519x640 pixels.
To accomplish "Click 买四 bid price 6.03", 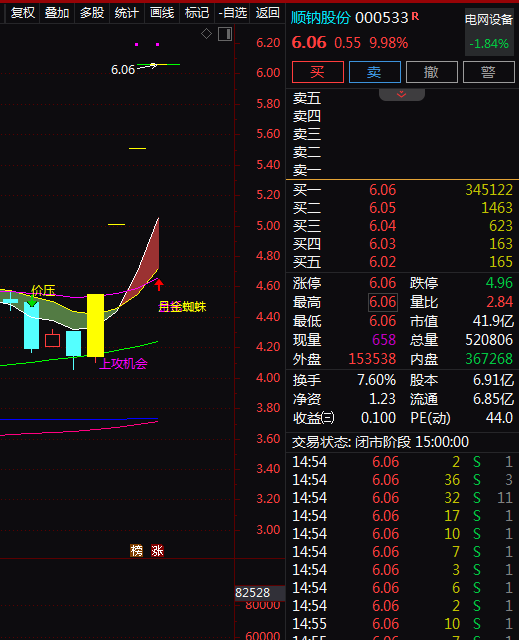I will 382,244.
